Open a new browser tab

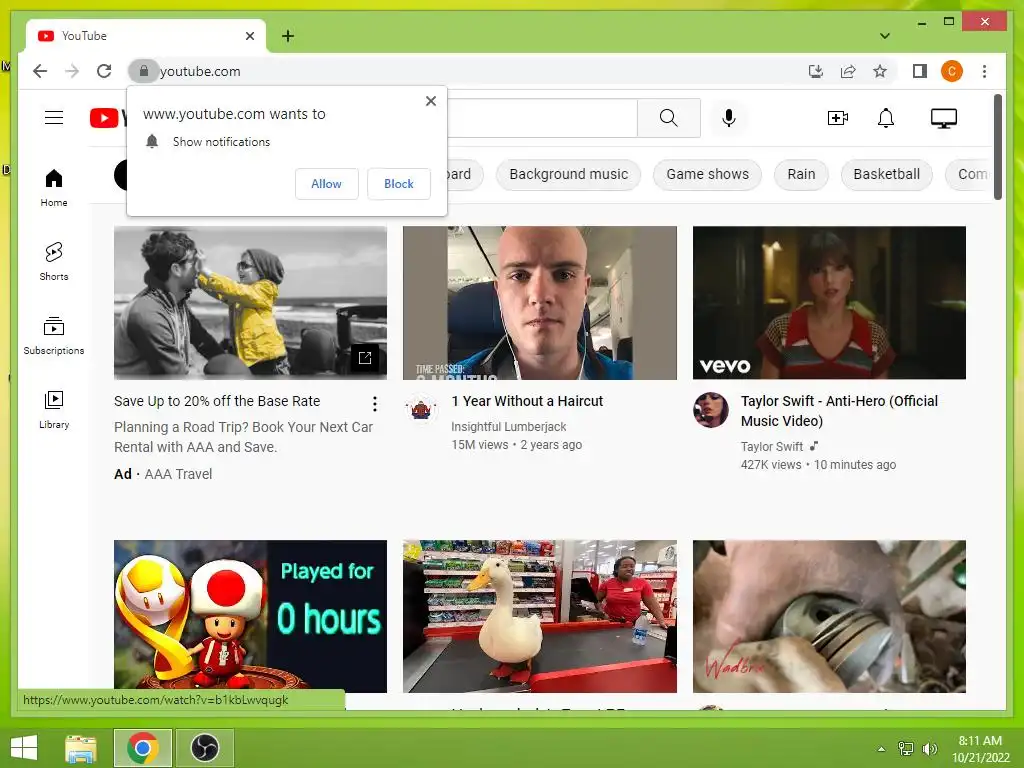(x=288, y=36)
